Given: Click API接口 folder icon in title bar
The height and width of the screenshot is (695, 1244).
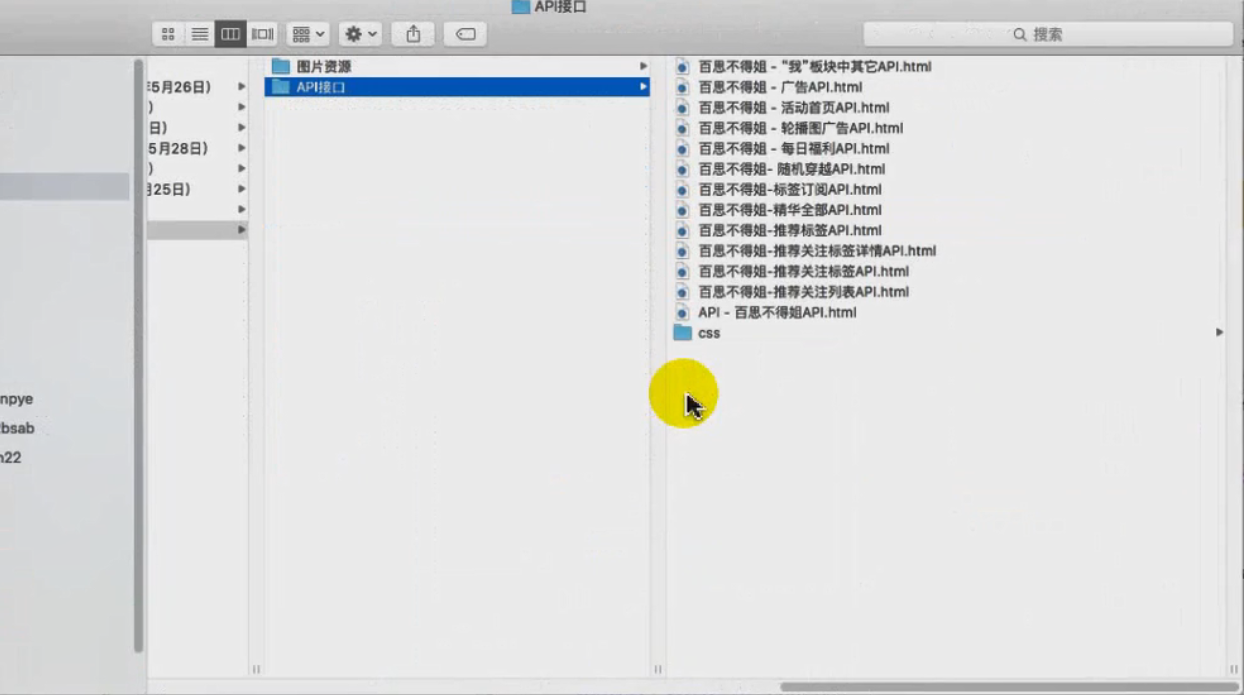Looking at the screenshot, I should pos(520,7).
